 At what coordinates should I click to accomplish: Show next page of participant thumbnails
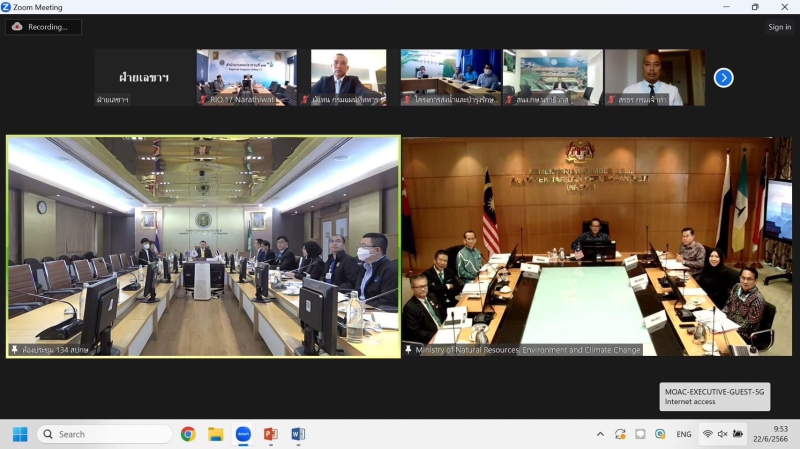point(724,77)
